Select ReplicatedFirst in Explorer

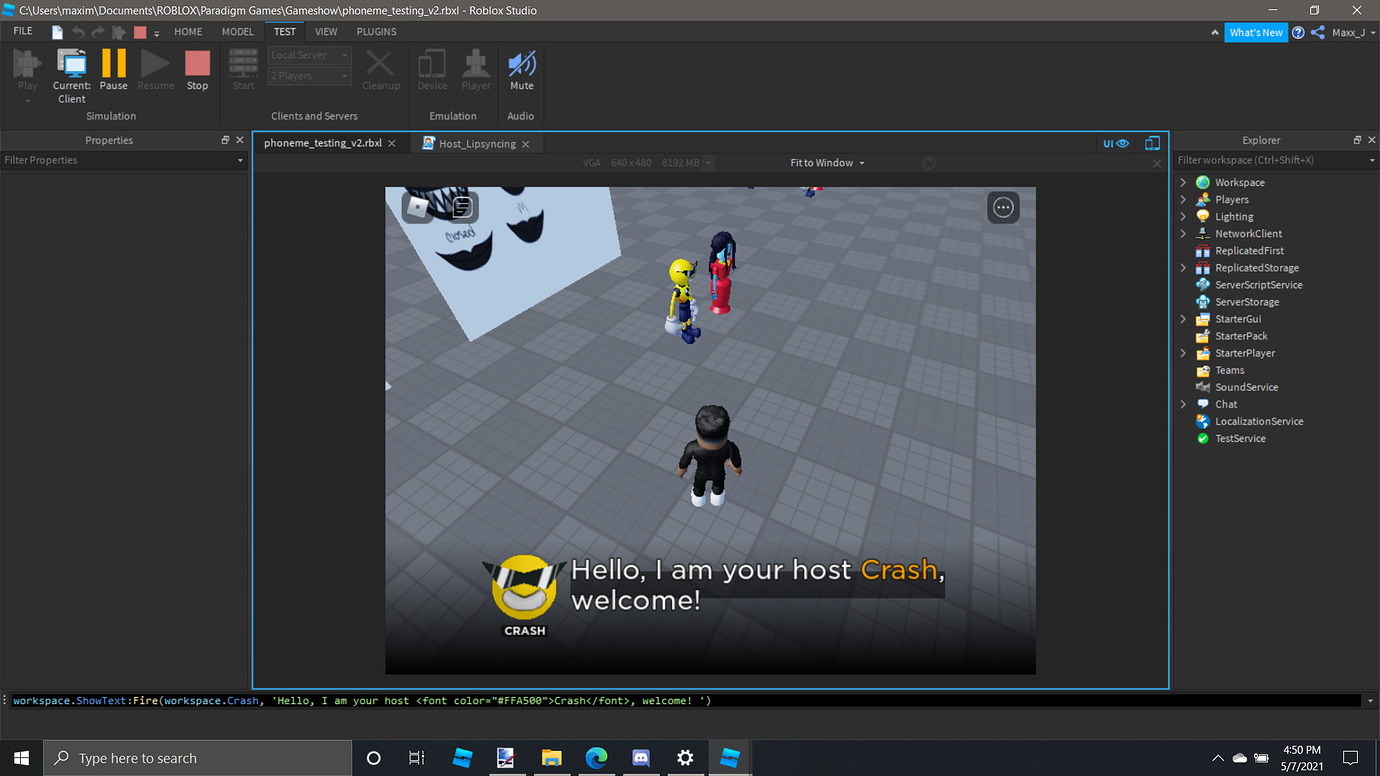coord(1249,251)
